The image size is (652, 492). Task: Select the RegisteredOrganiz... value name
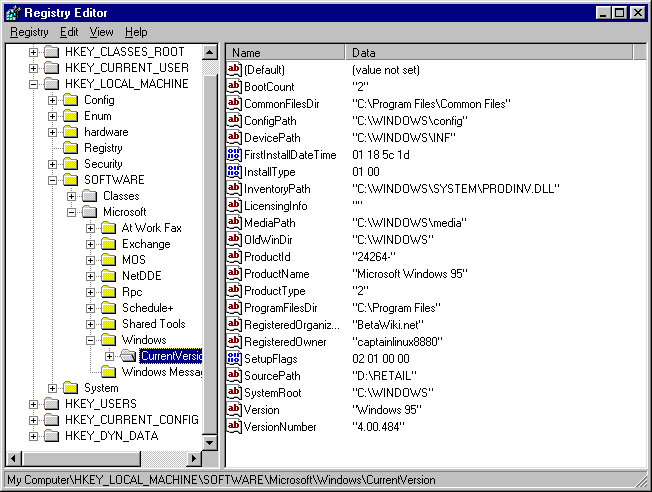tap(291, 325)
